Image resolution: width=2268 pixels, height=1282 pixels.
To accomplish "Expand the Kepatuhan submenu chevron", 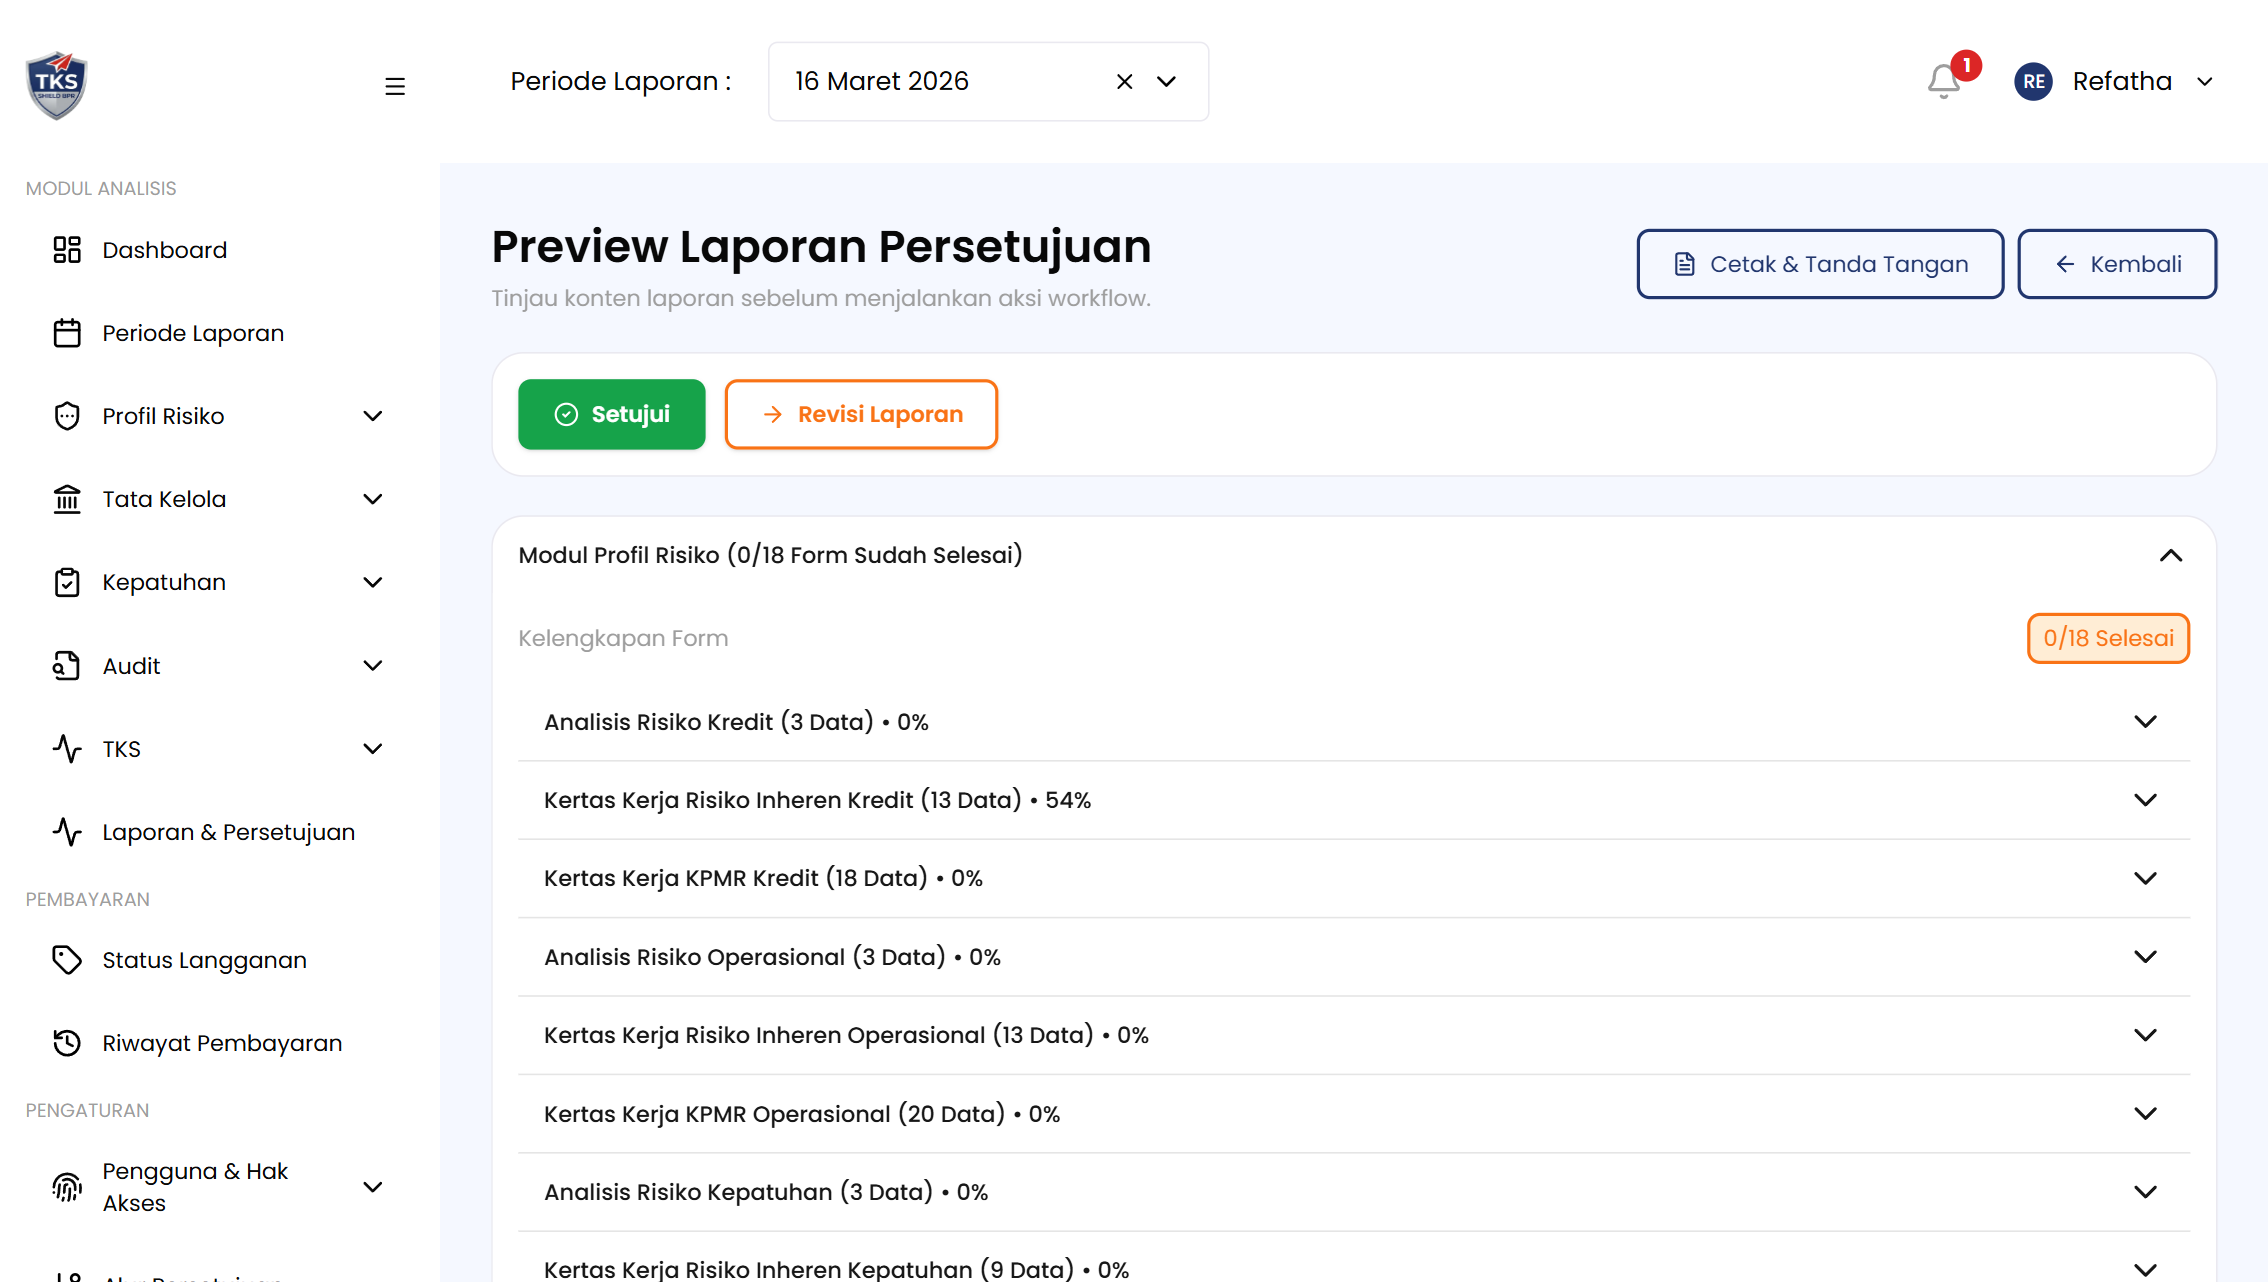I will pos(373,581).
